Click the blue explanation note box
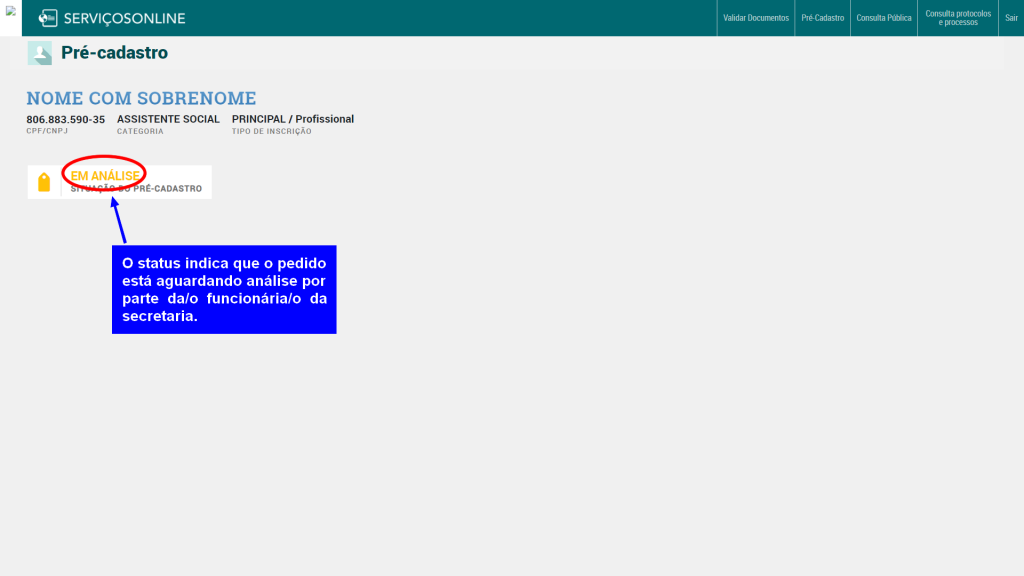Image resolution: width=1024 pixels, height=576 pixels. (224, 289)
